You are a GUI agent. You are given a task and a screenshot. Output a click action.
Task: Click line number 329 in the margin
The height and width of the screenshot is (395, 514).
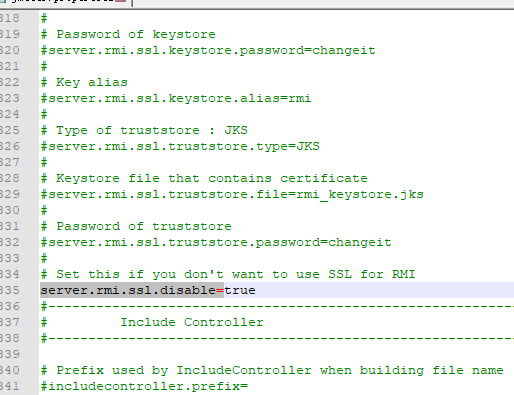coord(10,194)
